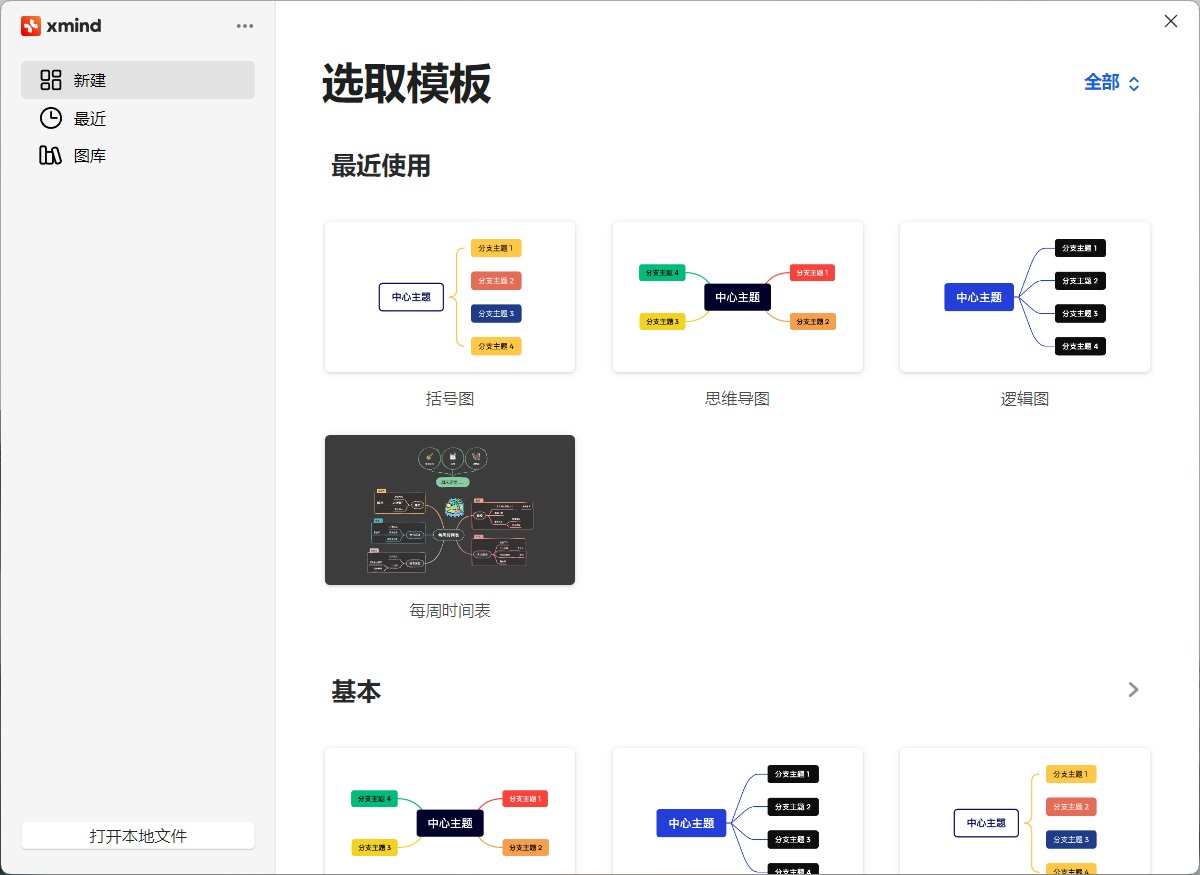Close the template picker dialog

[x=1170, y=20]
